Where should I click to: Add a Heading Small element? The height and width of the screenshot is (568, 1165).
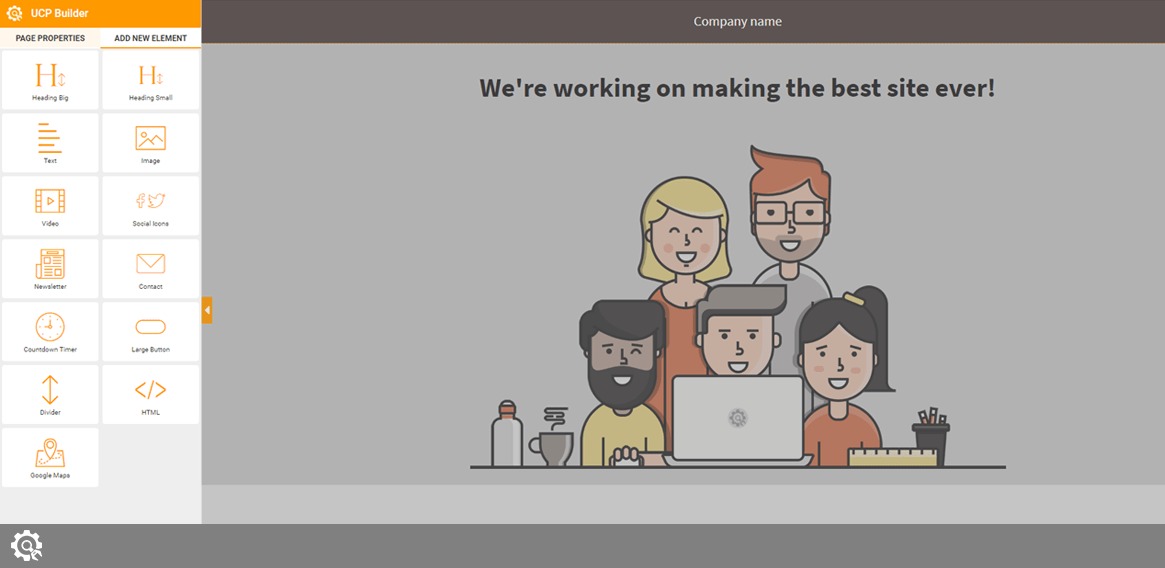click(150, 80)
